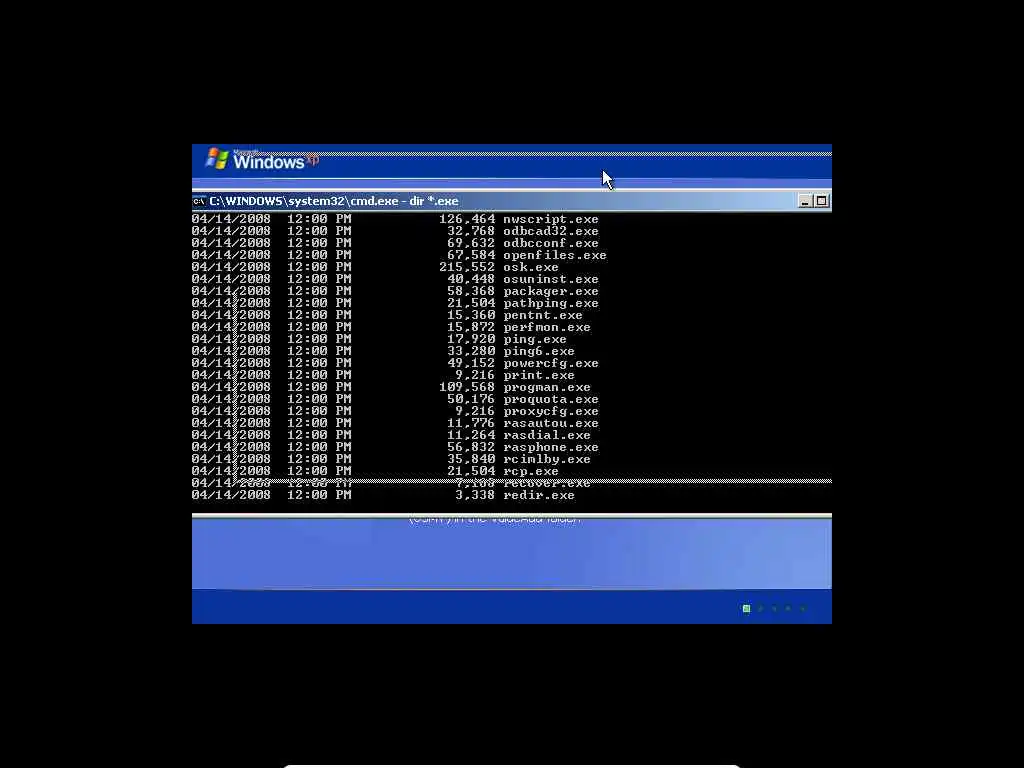This screenshot has height=768, width=1024.
Task: Select the rasdial.exe file name
Action: point(547,435)
